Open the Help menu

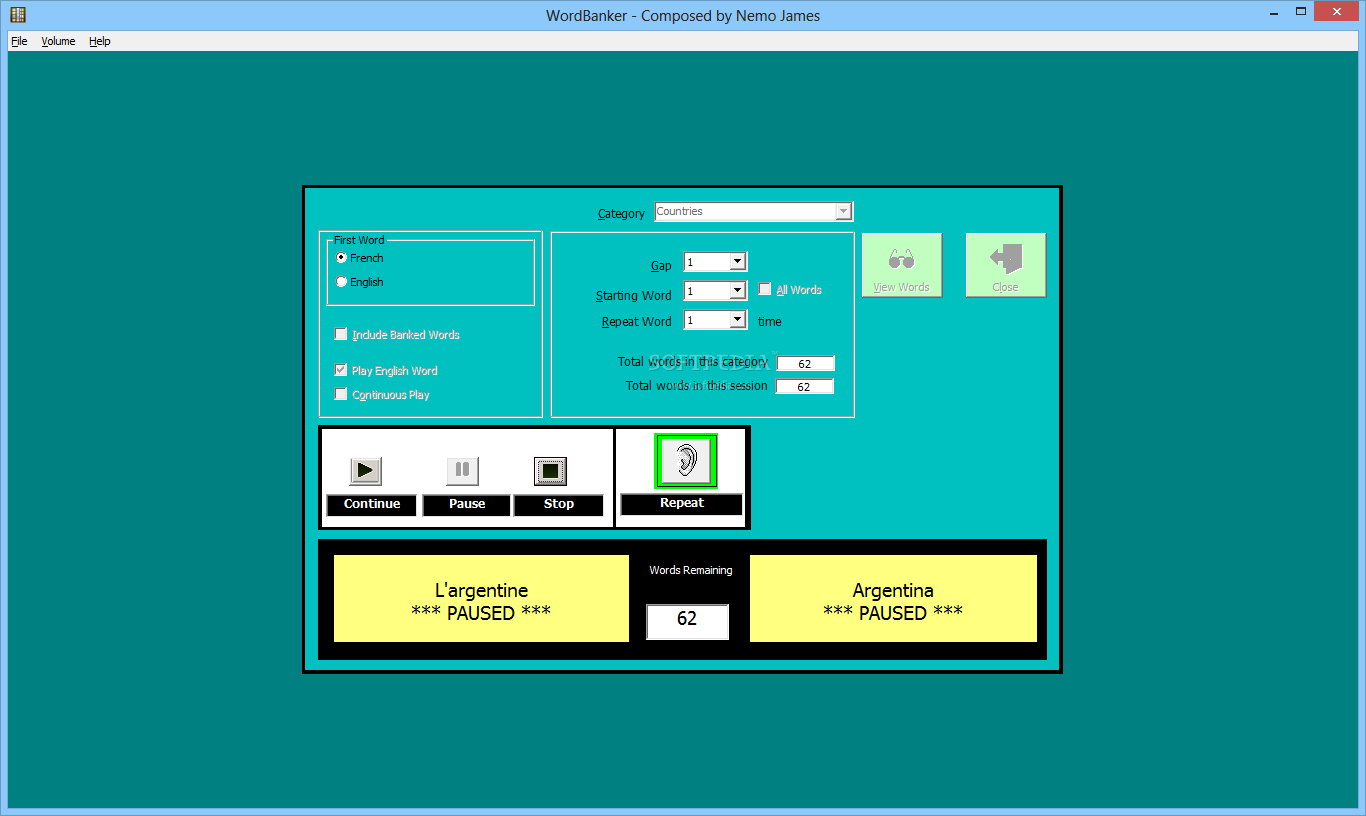point(99,41)
